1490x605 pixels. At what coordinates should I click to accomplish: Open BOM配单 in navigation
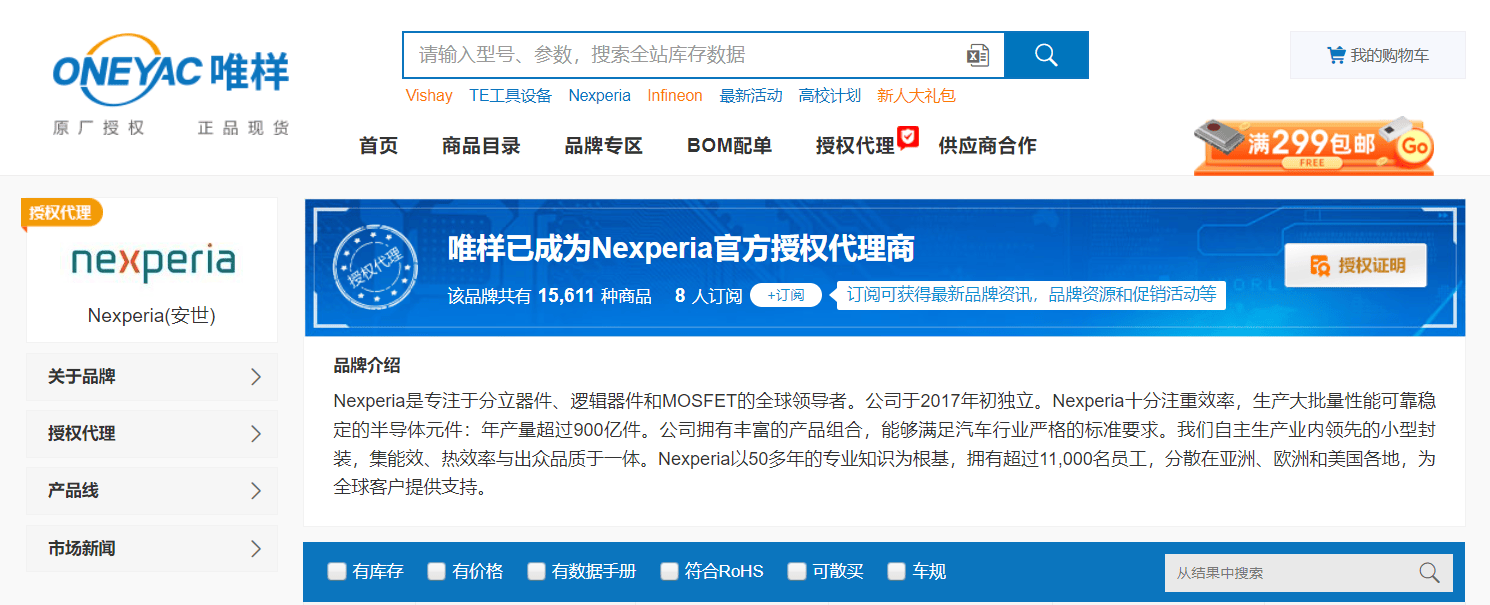[x=729, y=146]
